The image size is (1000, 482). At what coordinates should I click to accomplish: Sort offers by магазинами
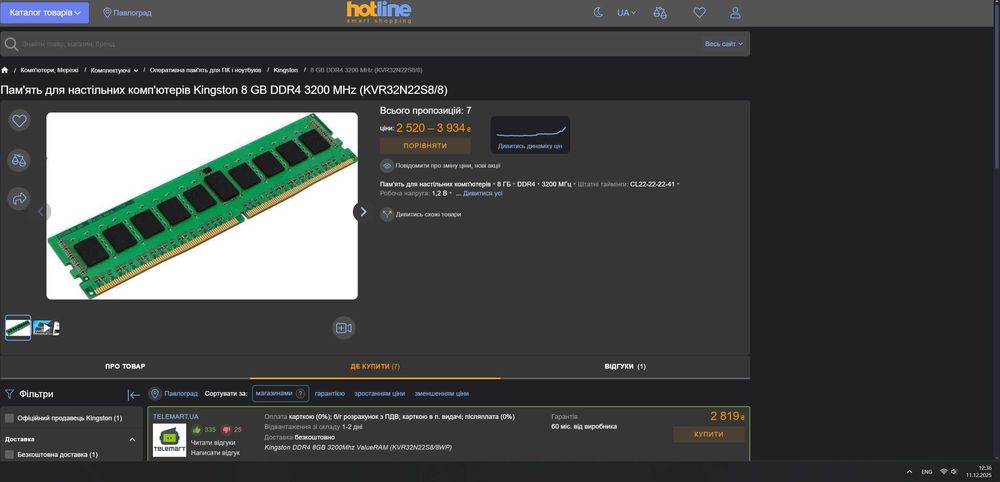[x=274, y=393]
